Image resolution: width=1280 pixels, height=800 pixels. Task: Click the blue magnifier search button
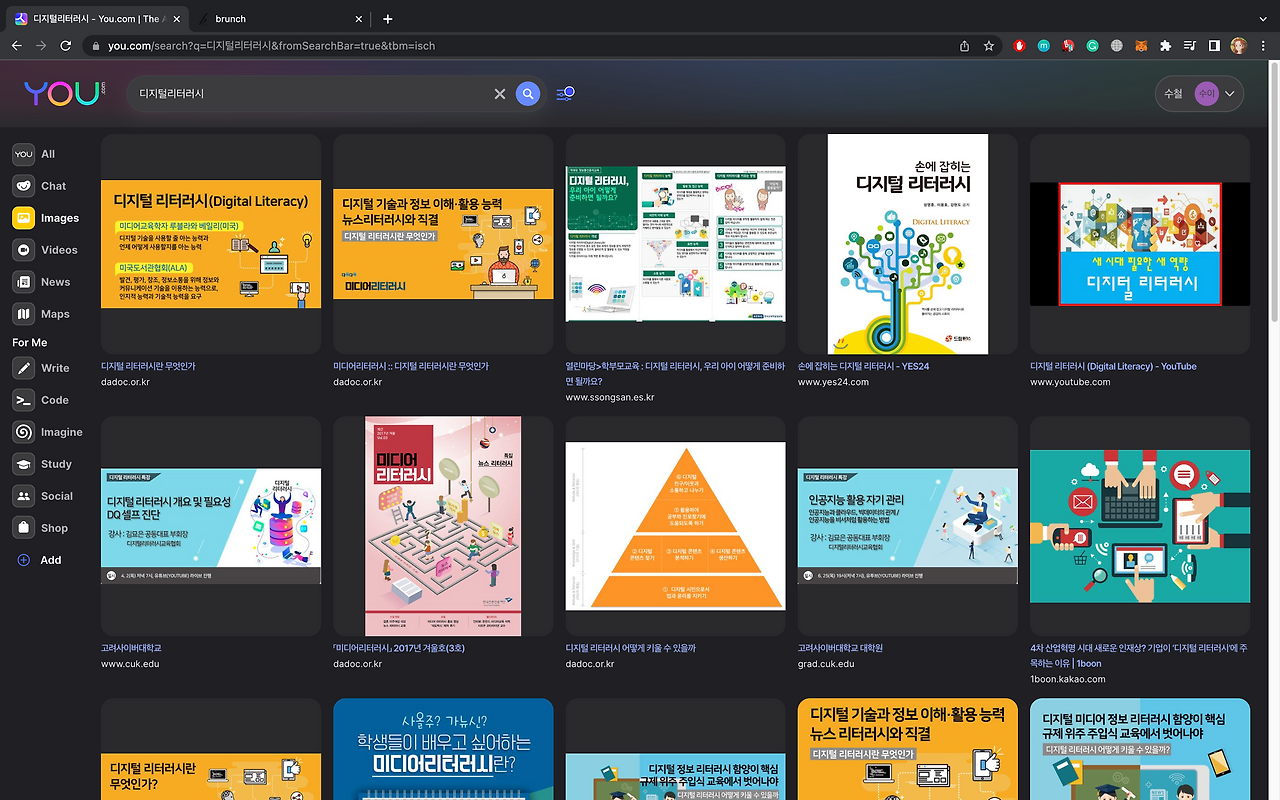(x=528, y=94)
